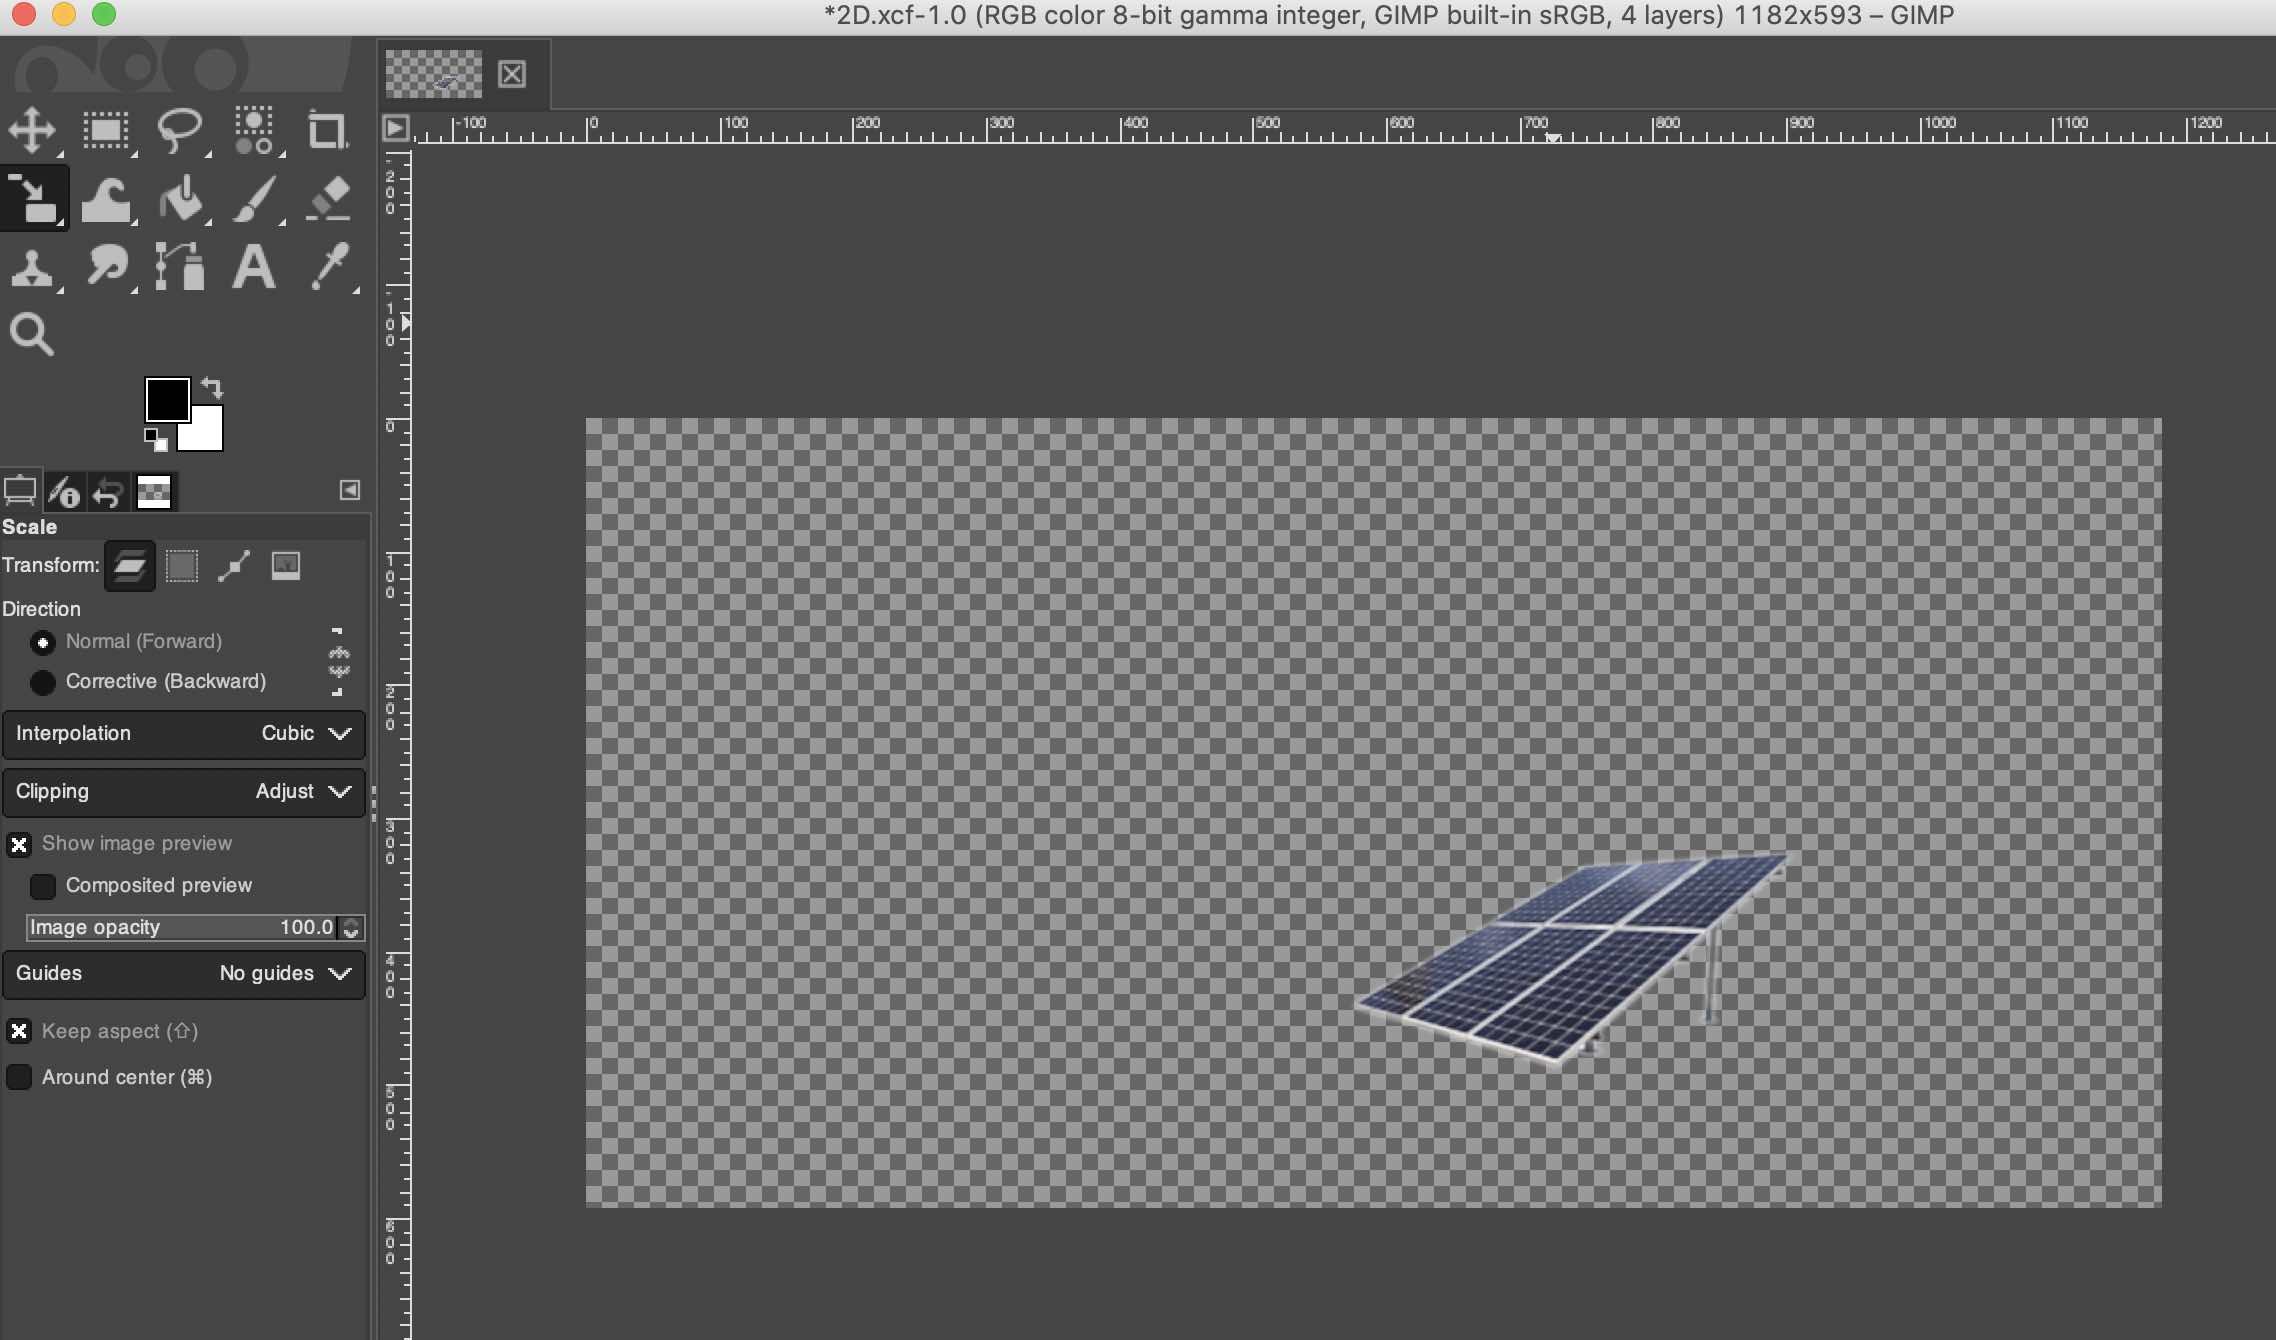This screenshot has width=2276, height=1340.
Task: Select the Paths tool
Action: pyautogui.click(x=180, y=267)
